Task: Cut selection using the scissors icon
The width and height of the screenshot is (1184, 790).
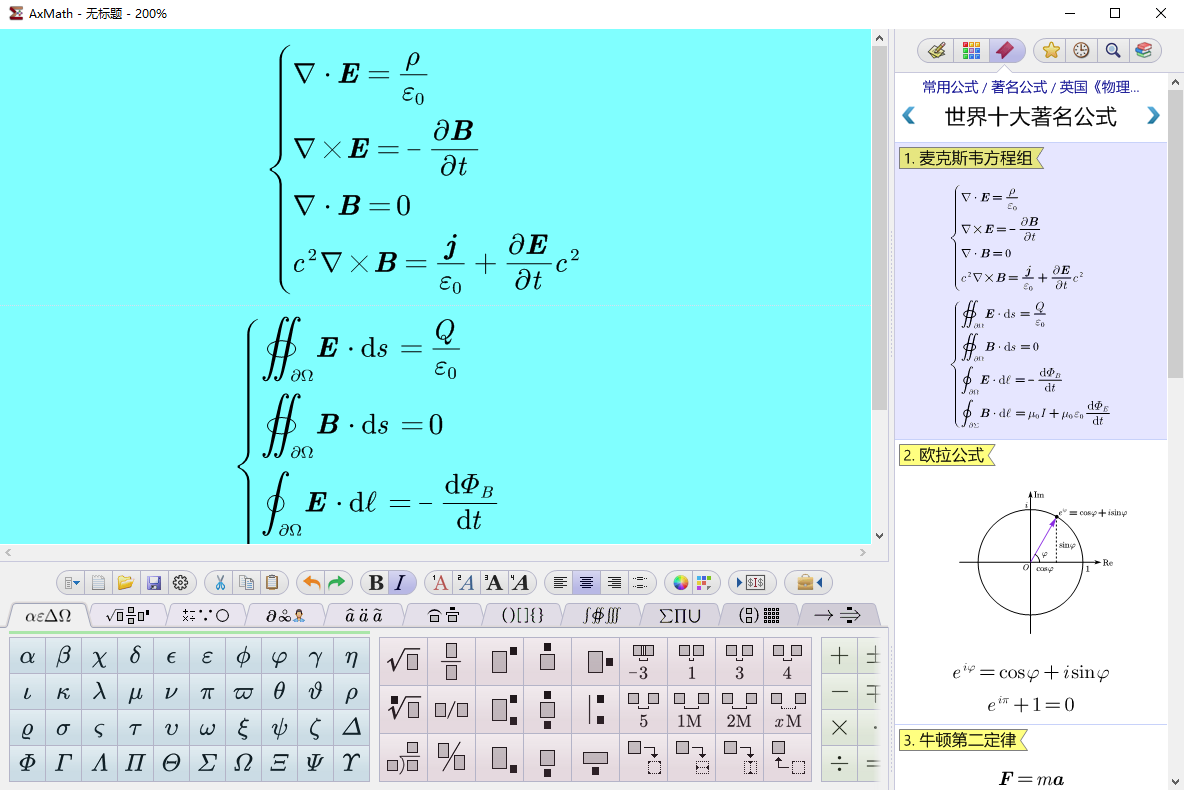Action: click(x=219, y=582)
